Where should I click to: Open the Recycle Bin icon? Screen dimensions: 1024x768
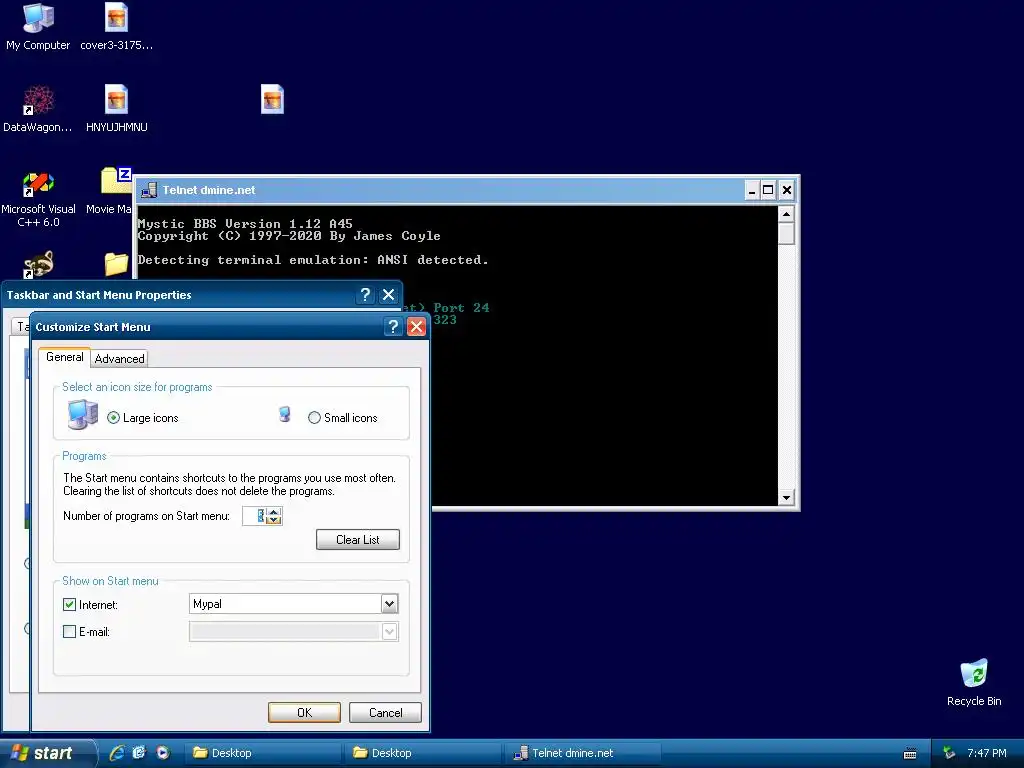[x=974, y=683]
